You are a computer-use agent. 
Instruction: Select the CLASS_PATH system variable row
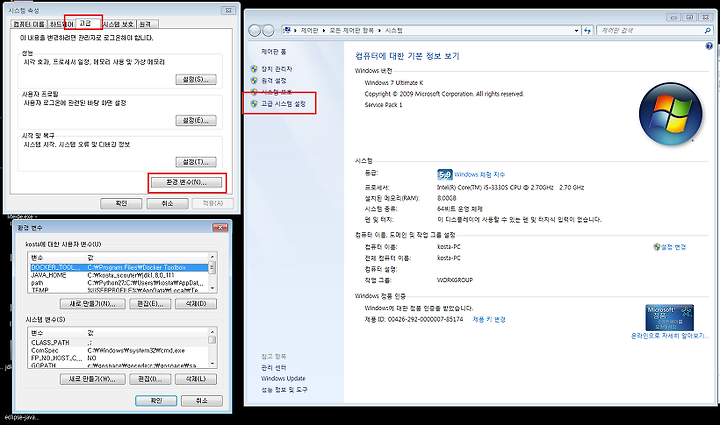click(119, 343)
